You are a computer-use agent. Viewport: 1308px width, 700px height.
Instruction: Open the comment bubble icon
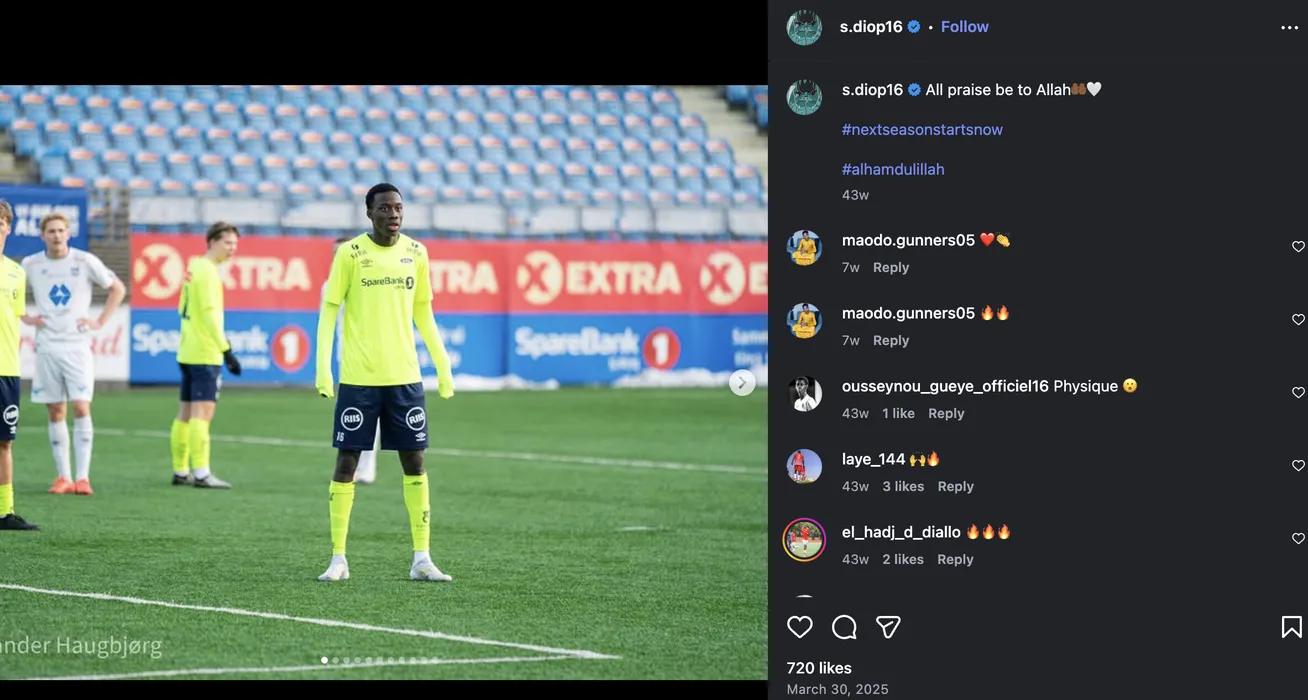[x=844, y=627]
